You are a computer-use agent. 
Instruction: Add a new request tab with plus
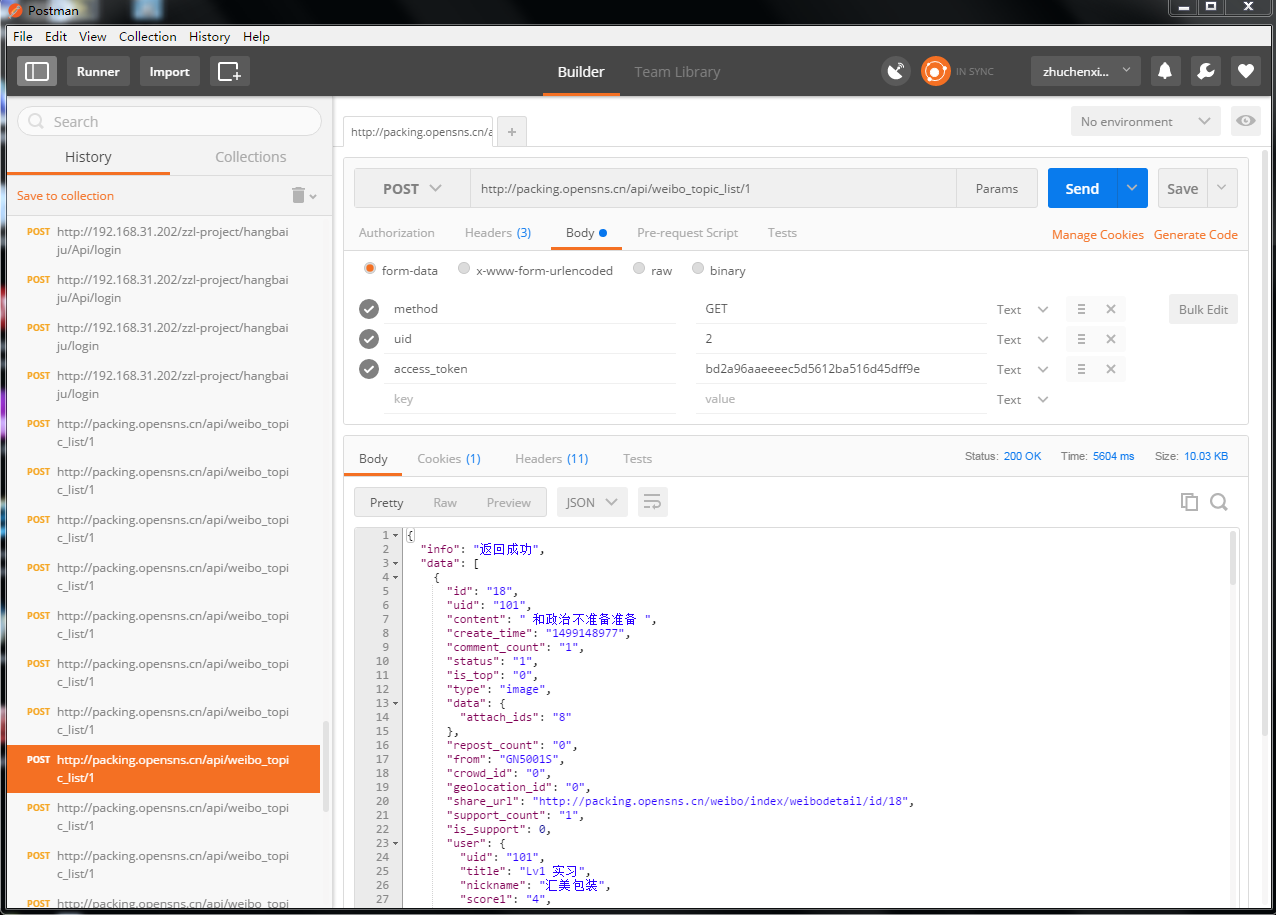tap(511, 132)
